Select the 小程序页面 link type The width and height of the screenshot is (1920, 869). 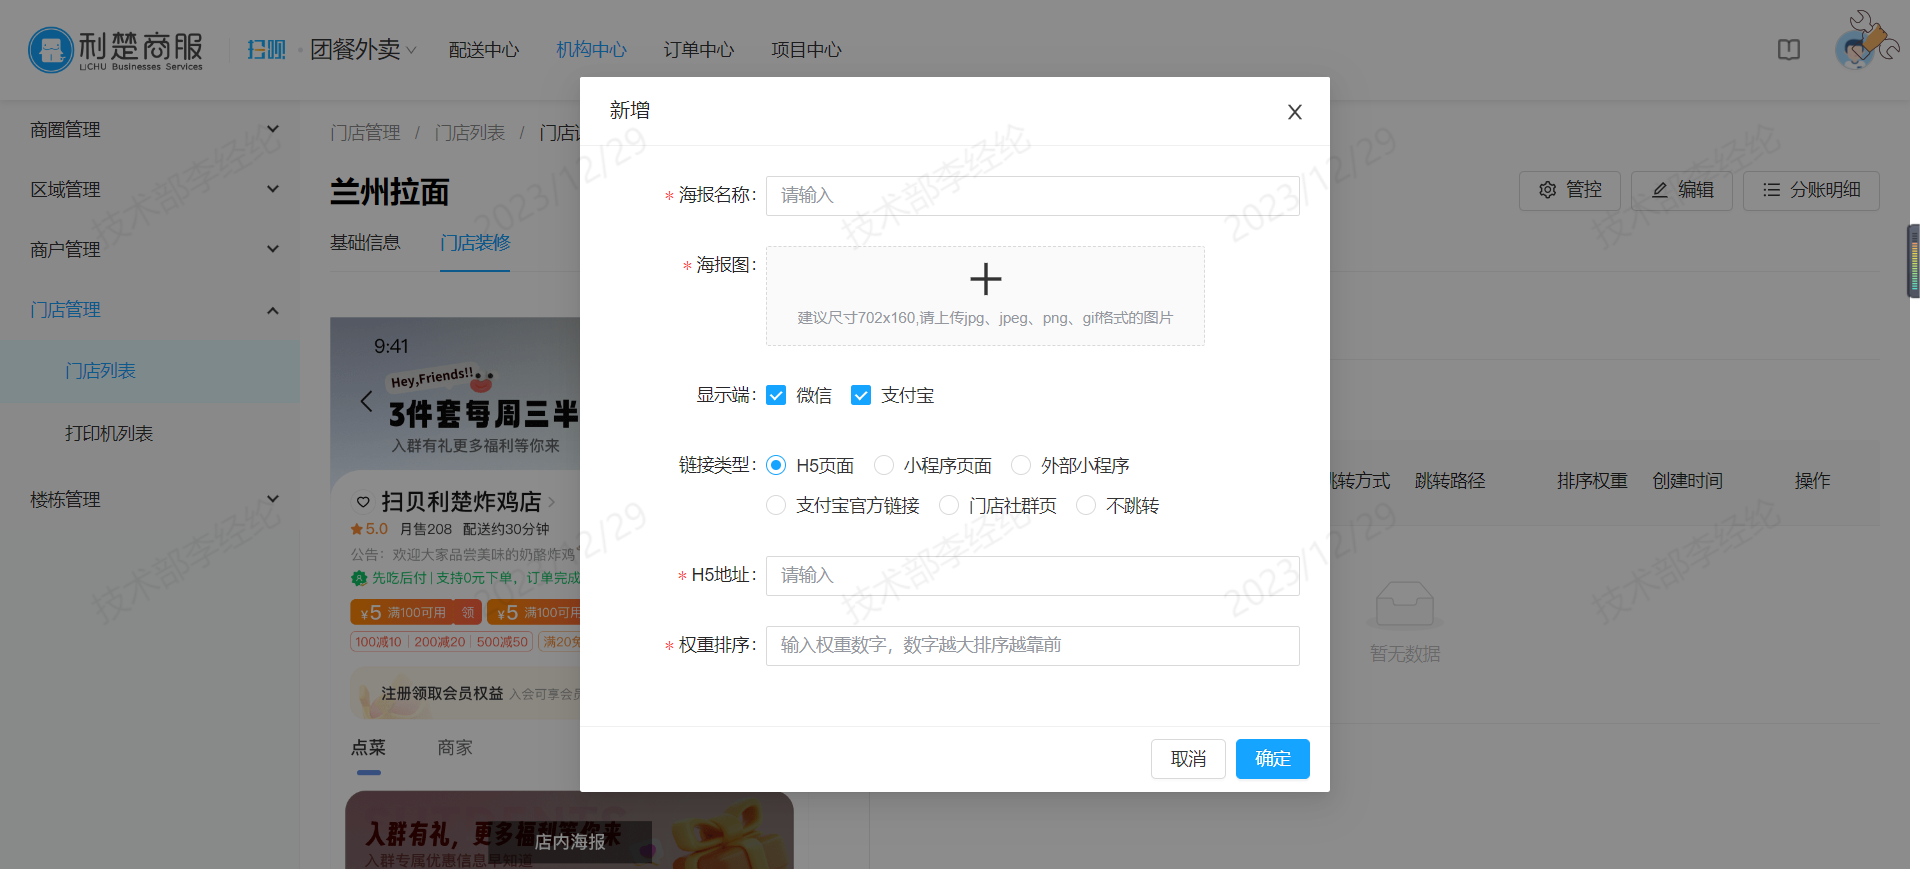coord(884,466)
